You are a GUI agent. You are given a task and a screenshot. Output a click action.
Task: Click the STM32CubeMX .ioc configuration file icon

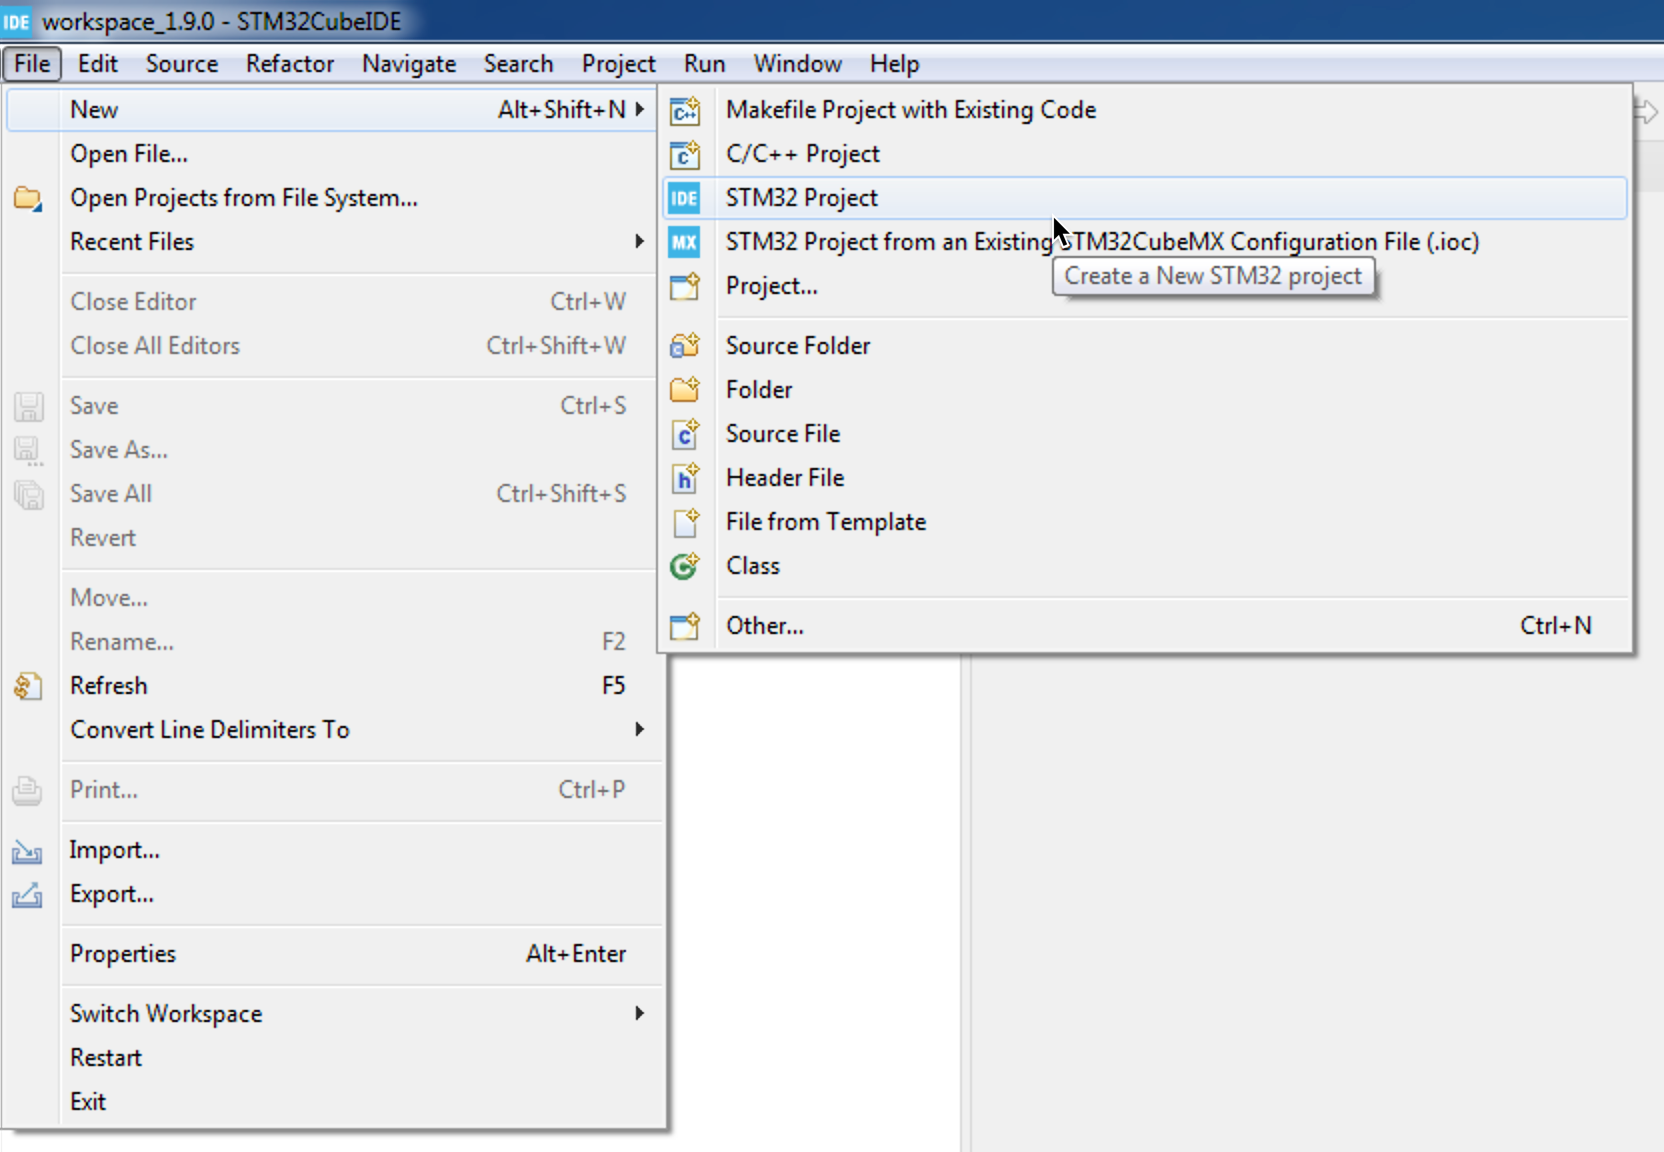(x=684, y=242)
